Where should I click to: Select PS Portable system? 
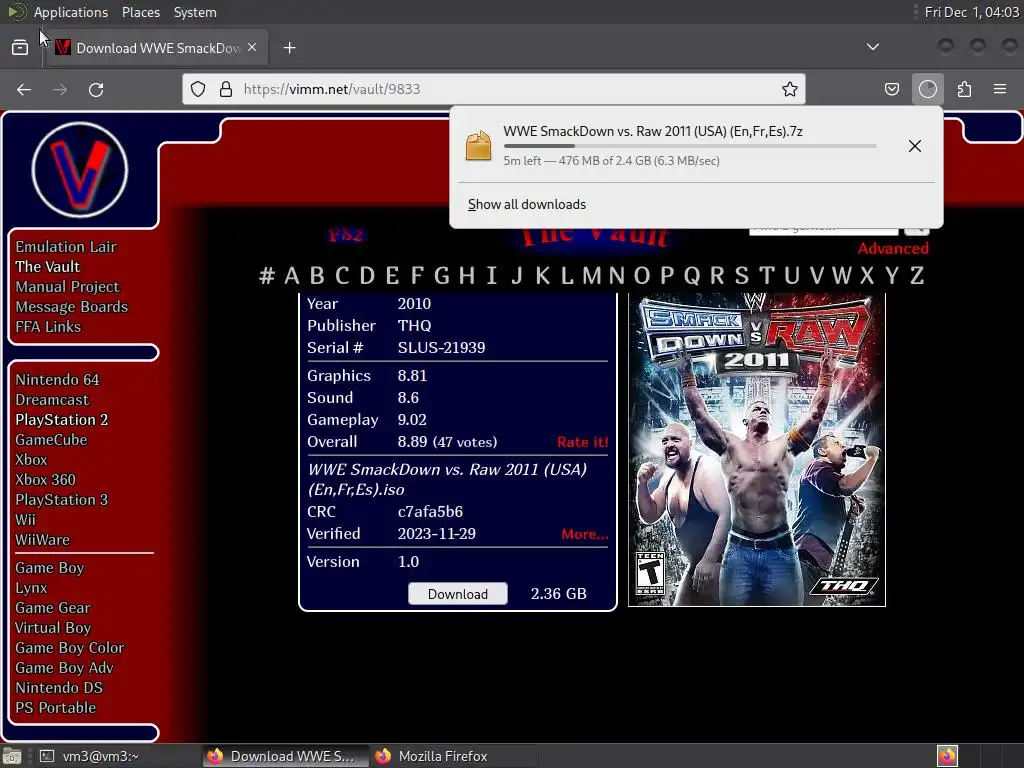[56, 708]
